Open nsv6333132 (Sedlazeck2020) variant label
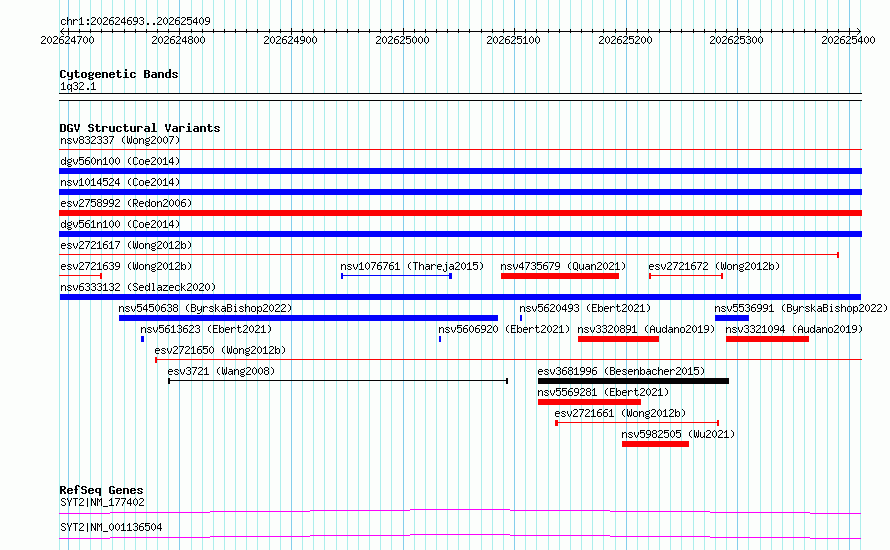This screenshot has width=890, height=550. coord(138,287)
